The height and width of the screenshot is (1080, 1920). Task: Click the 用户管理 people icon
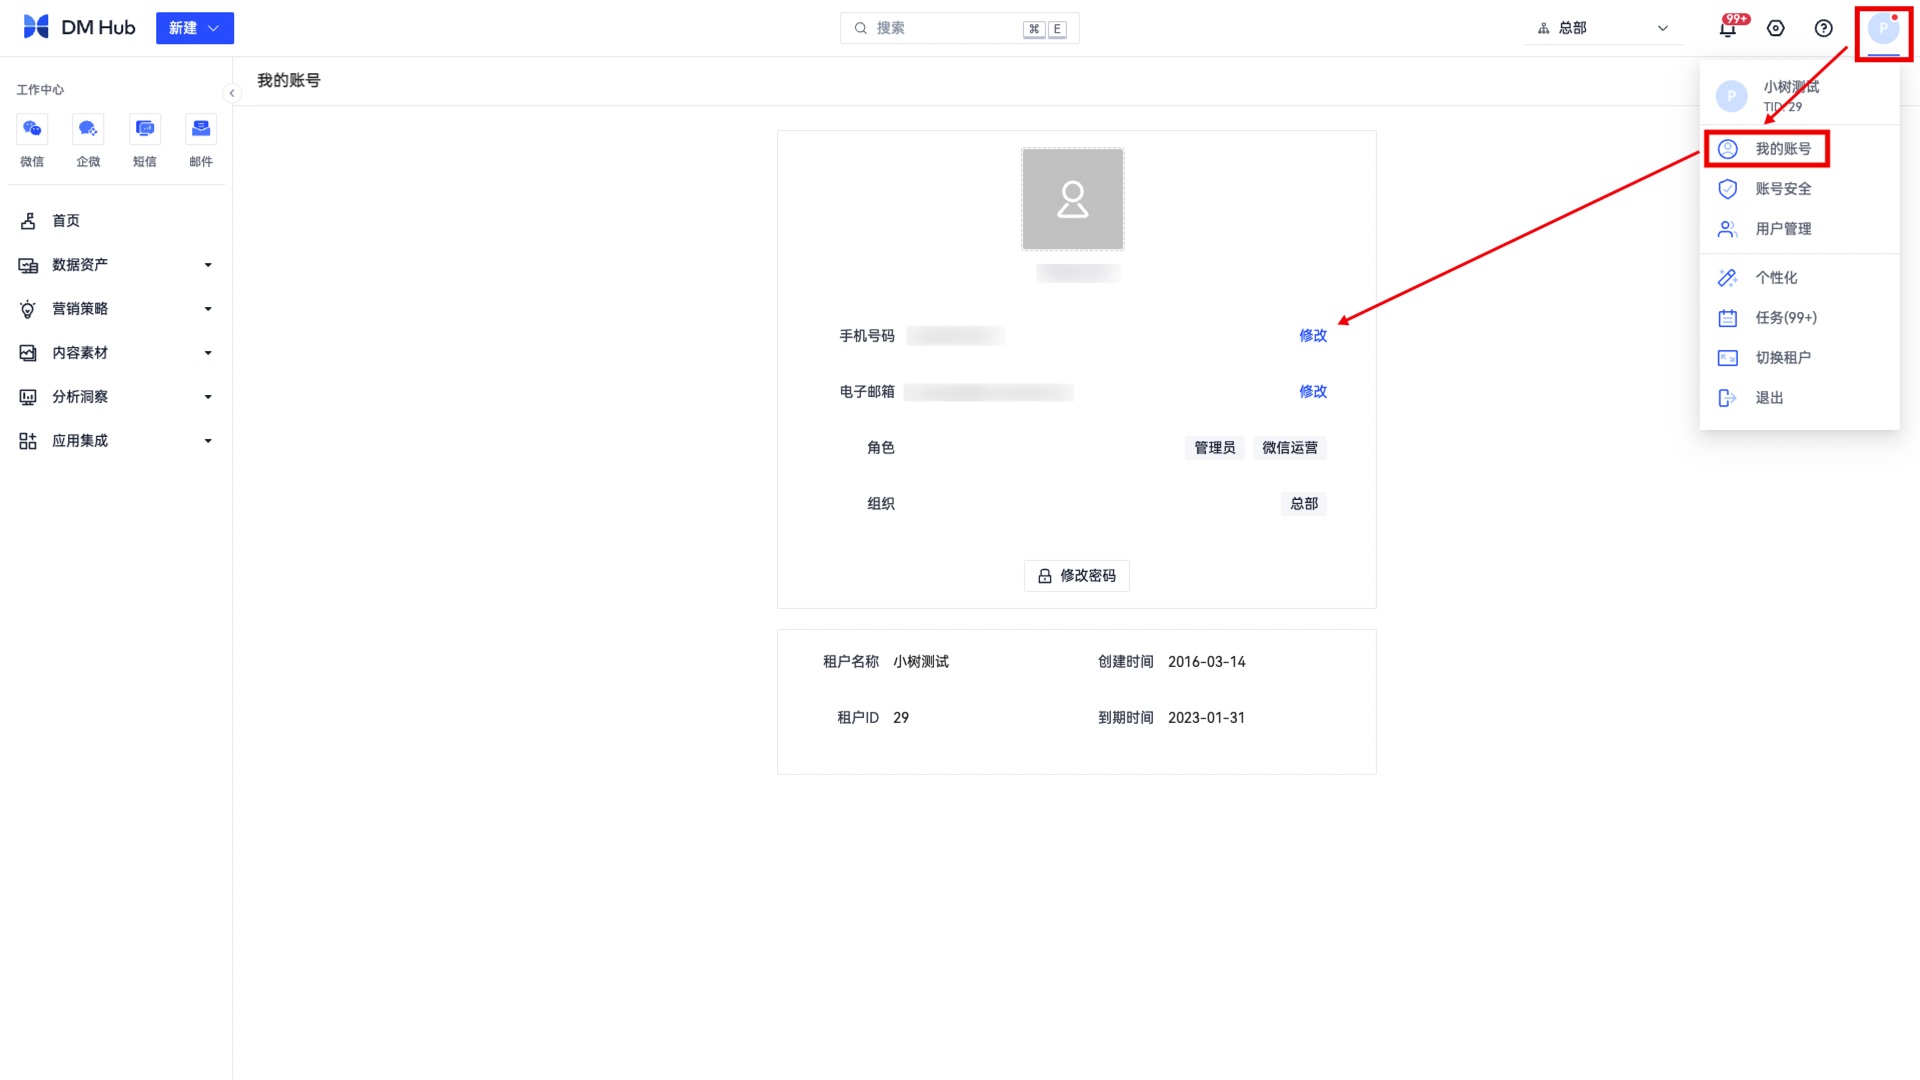pos(1728,229)
